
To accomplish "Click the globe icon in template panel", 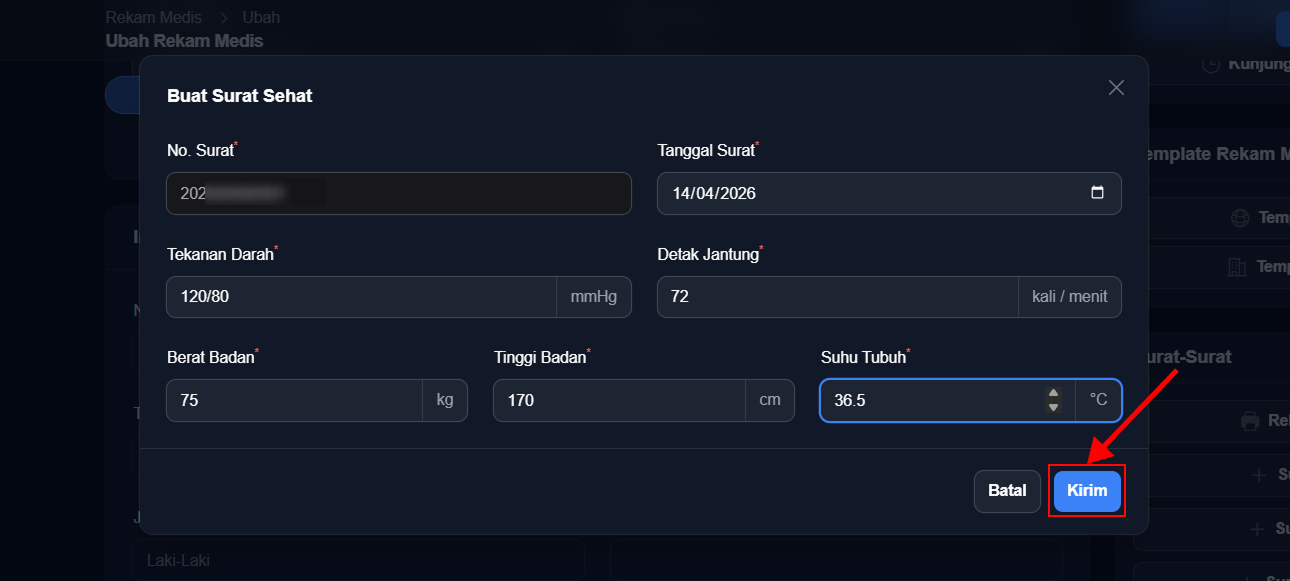I will (x=1241, y=218).
